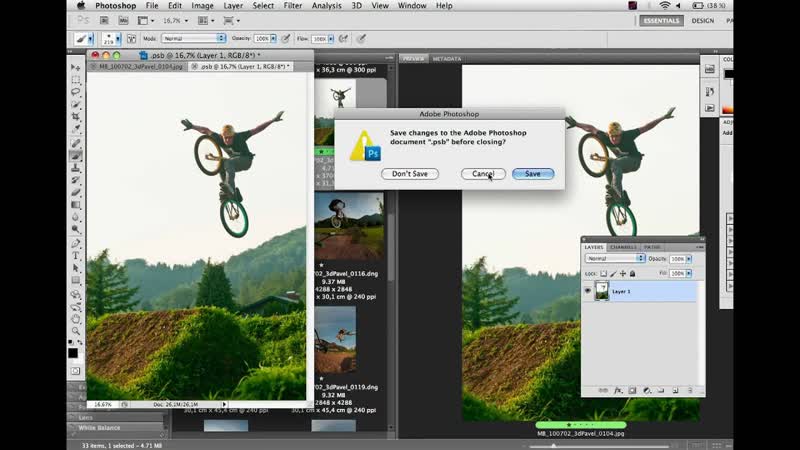The height and width of the screenshot is (450, 800).
Task: Select the Dodge tool
Action: tap(76, 230)
